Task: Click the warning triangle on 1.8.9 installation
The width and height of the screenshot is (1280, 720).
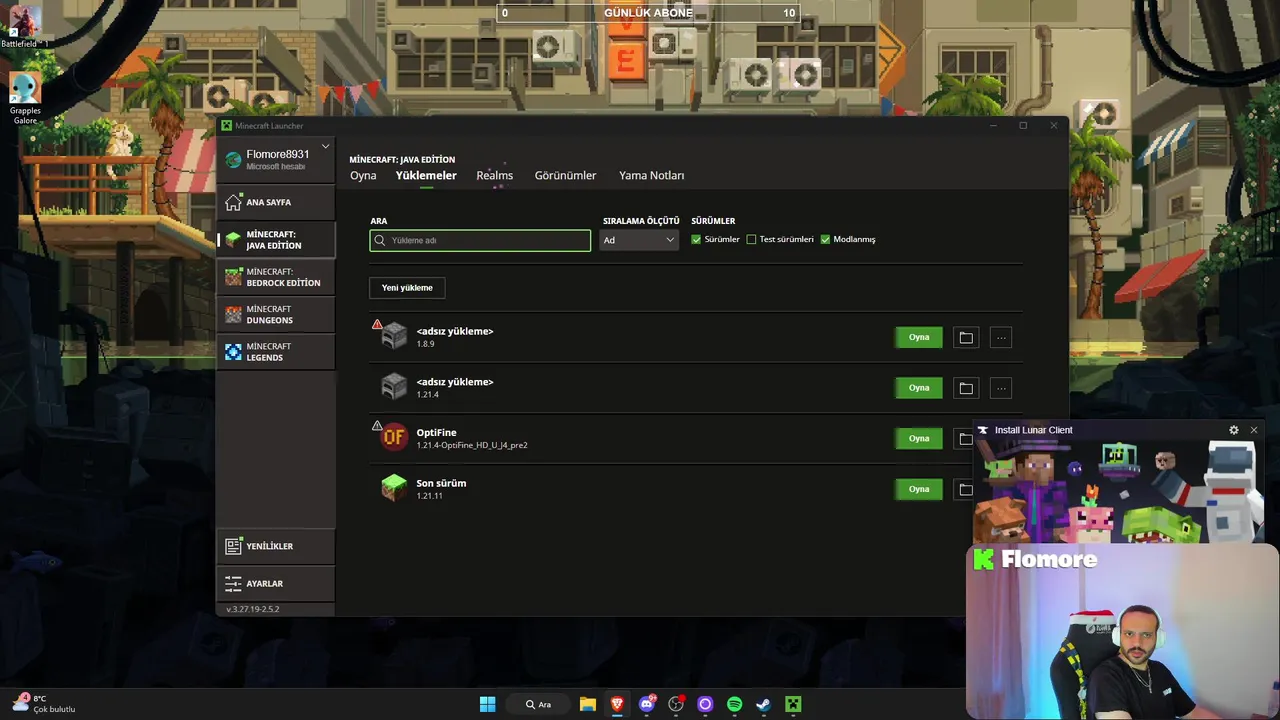Action: [377, 324]
